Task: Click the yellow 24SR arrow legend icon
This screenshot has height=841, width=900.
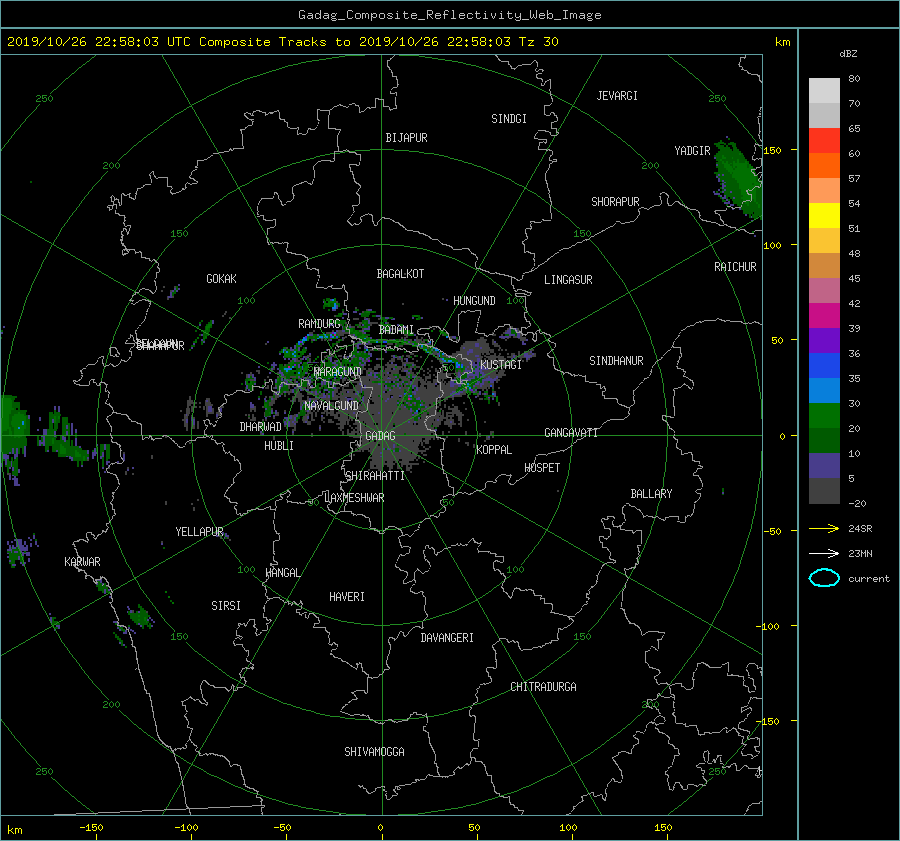Action: coord(824,528)
